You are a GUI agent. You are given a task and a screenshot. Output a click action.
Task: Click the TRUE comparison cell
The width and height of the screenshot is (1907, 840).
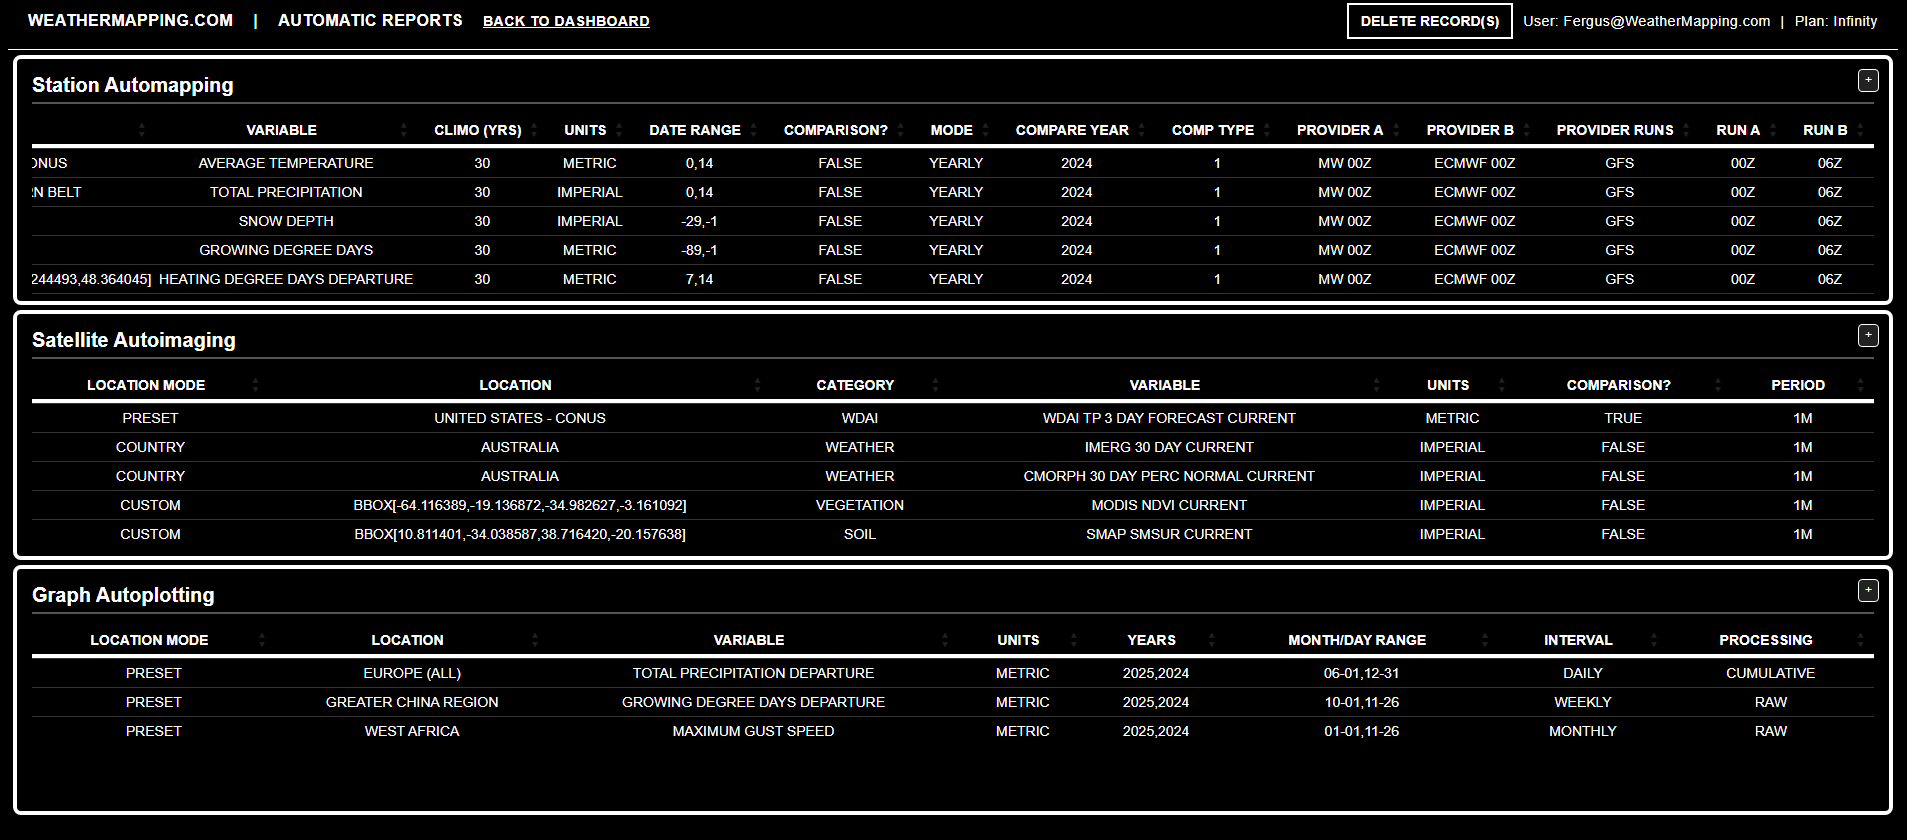coord(1623,418)
